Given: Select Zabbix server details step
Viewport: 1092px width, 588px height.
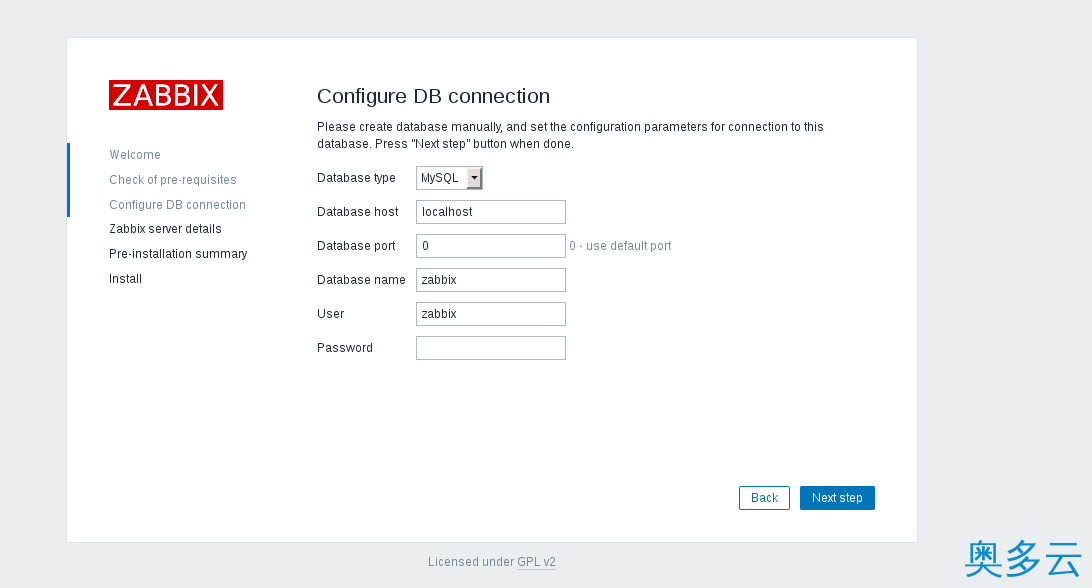Looking at the screenshot, I should point(165,229).
